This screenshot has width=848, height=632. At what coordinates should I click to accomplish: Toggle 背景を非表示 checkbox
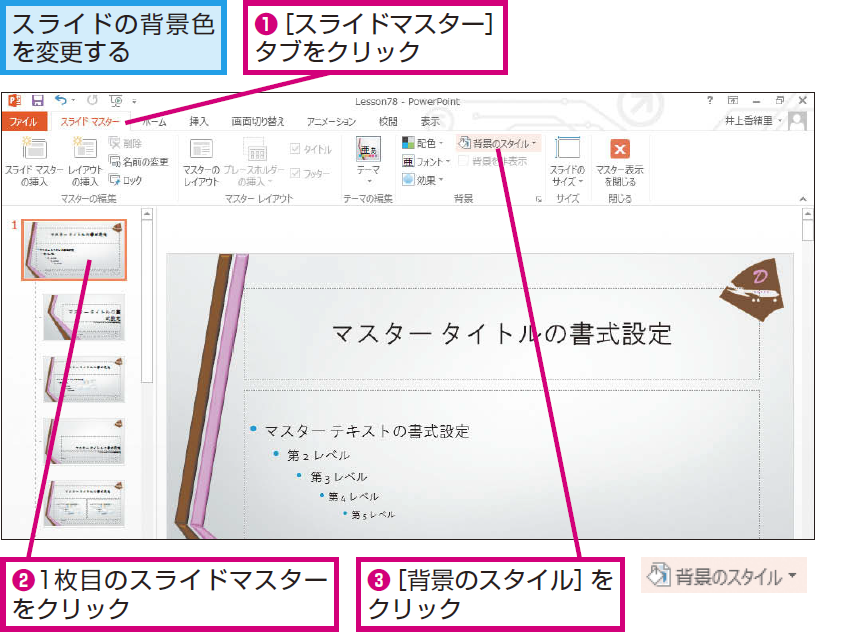493,161
